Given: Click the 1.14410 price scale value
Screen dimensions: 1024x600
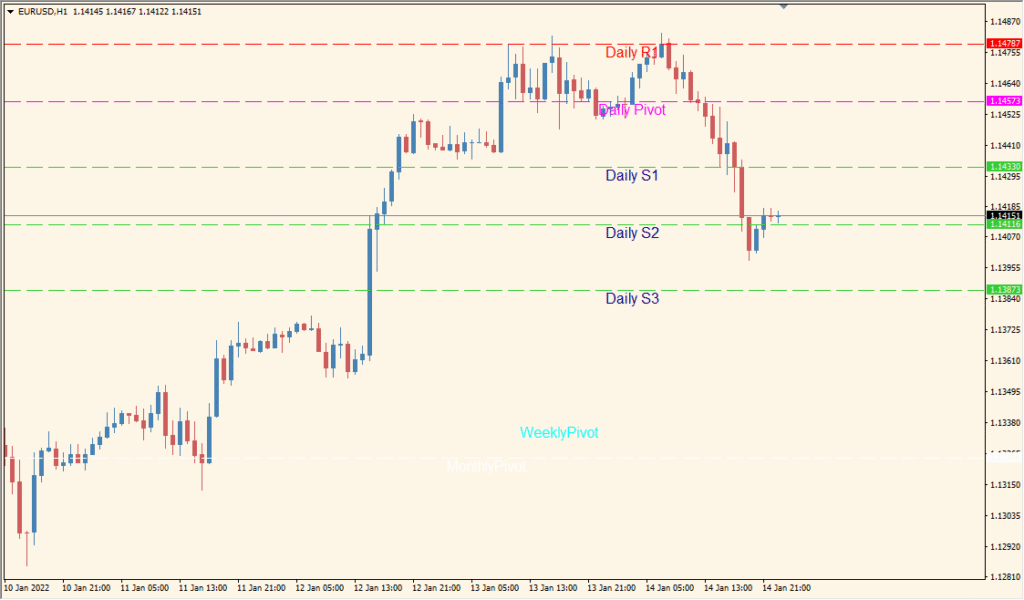Looking at the screenshot, I should (1005, 146).
